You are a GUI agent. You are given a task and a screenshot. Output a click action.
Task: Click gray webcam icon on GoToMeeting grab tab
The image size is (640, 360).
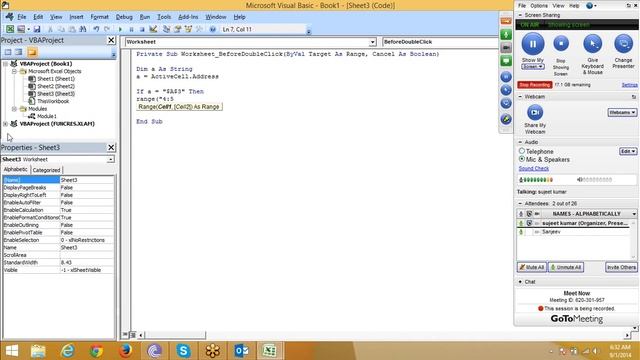coord(506,48)
